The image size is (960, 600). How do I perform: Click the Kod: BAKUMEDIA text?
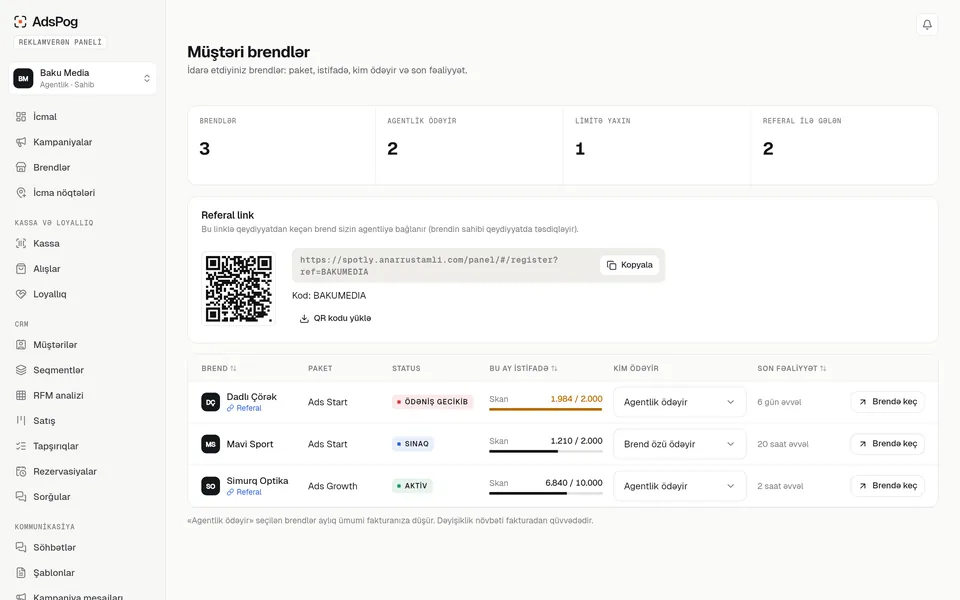tap(329, 296)
